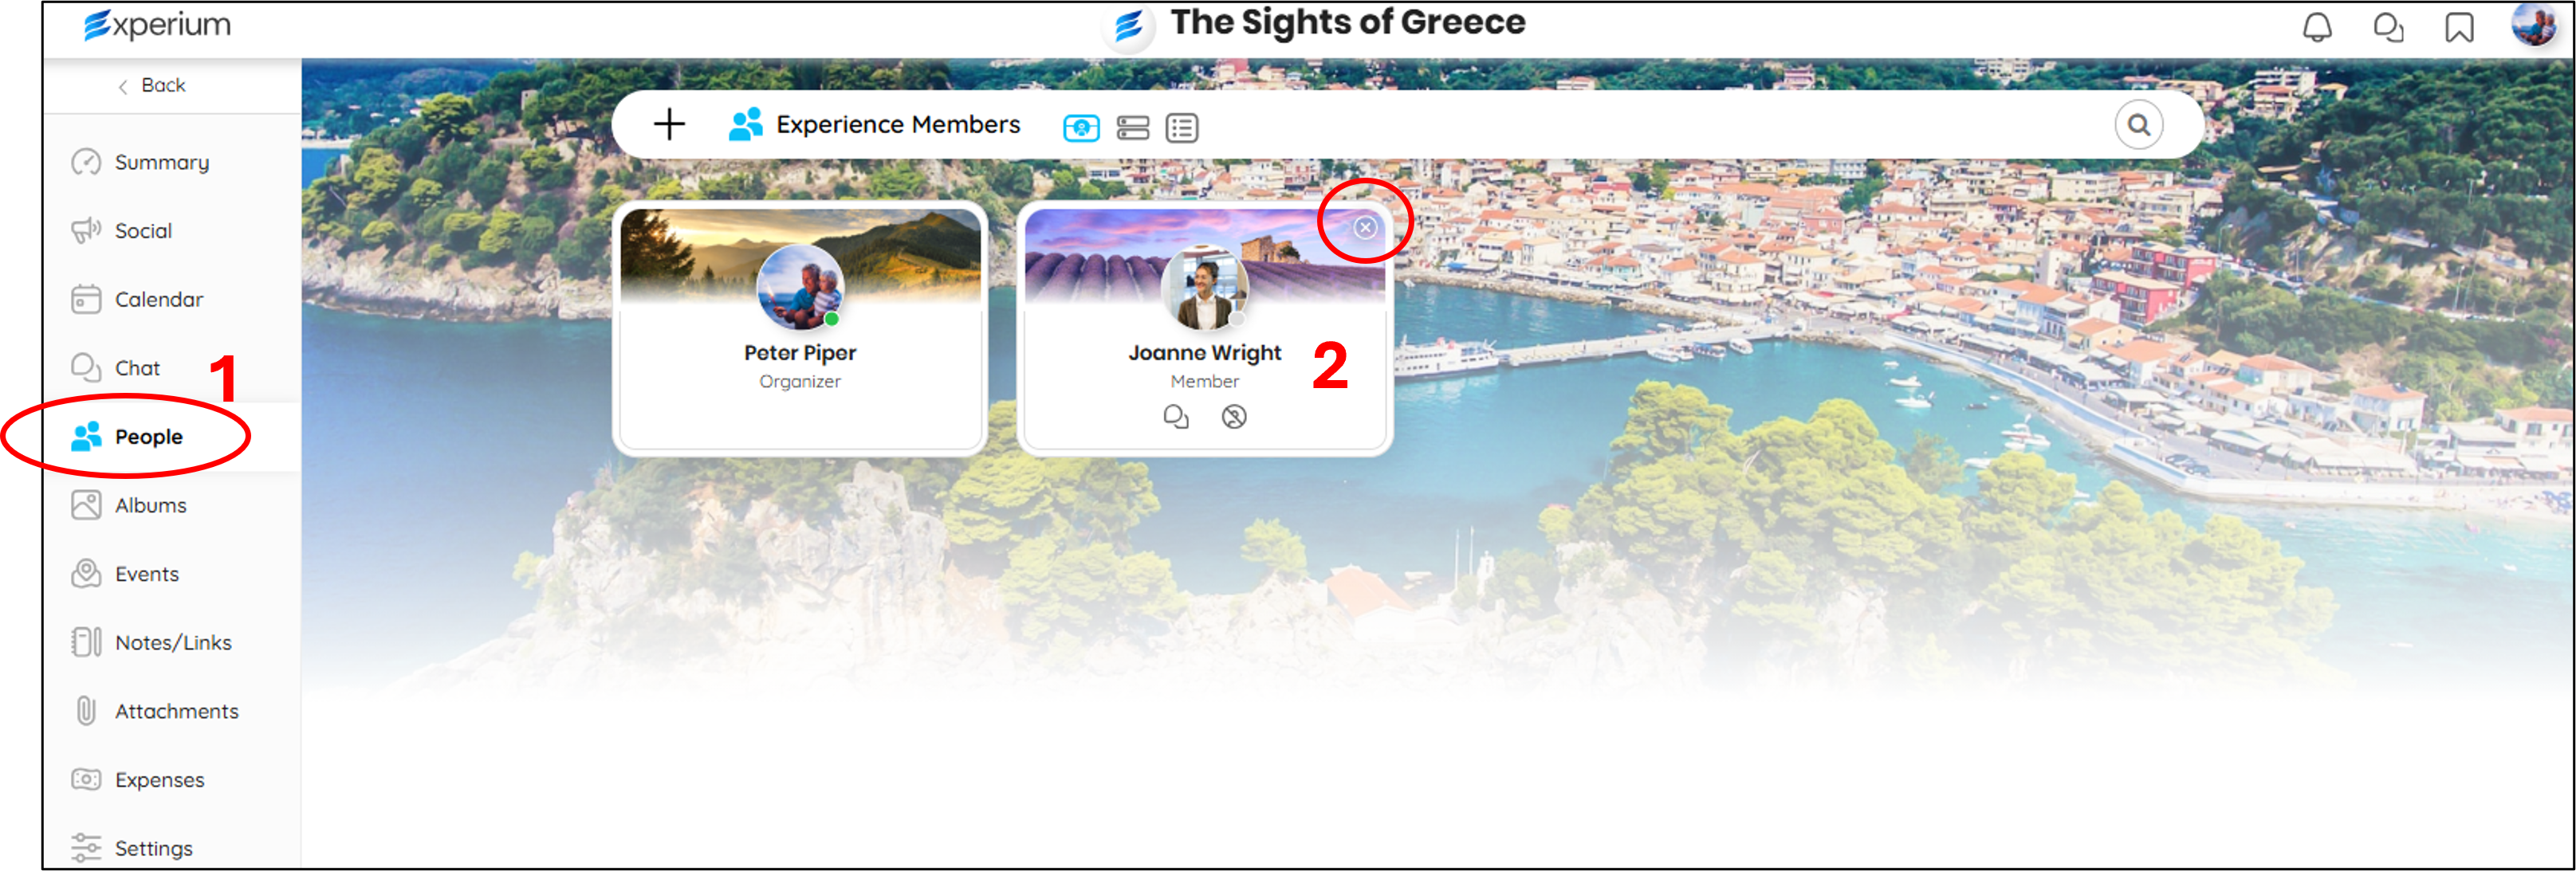Switch to the list view of members

(x=1182, y=127)
